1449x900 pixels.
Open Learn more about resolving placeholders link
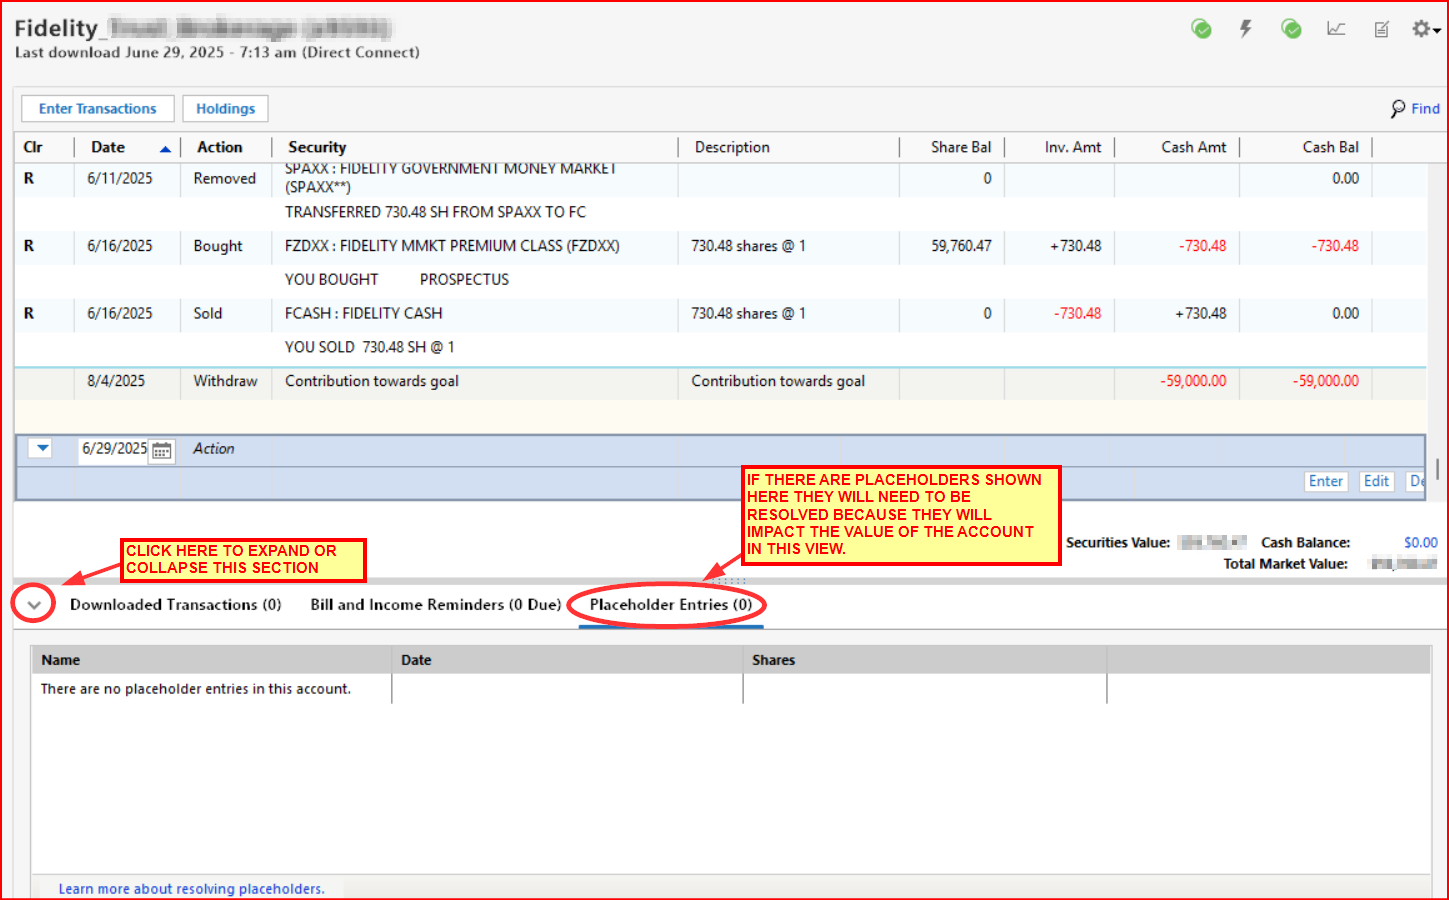point(191,889)
